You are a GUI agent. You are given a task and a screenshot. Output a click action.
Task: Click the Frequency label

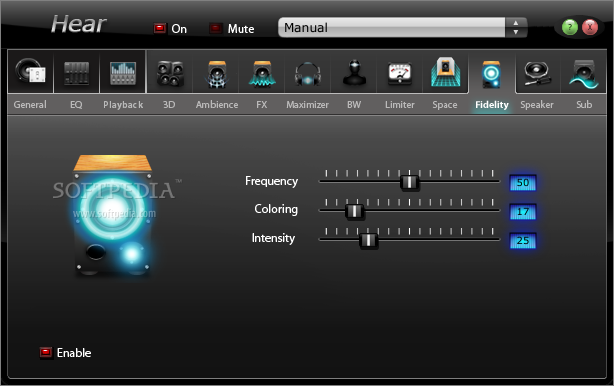click(271, 181)
